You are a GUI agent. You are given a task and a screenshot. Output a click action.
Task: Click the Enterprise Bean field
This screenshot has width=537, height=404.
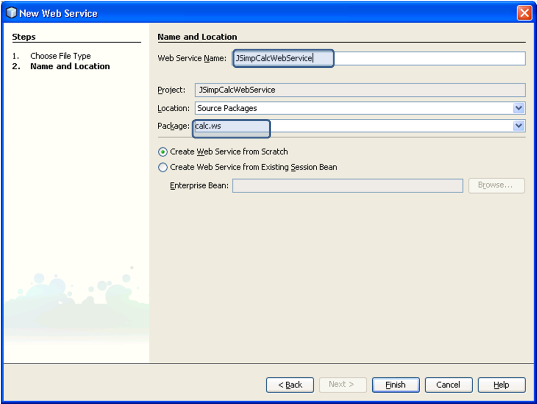click(347, 186)
